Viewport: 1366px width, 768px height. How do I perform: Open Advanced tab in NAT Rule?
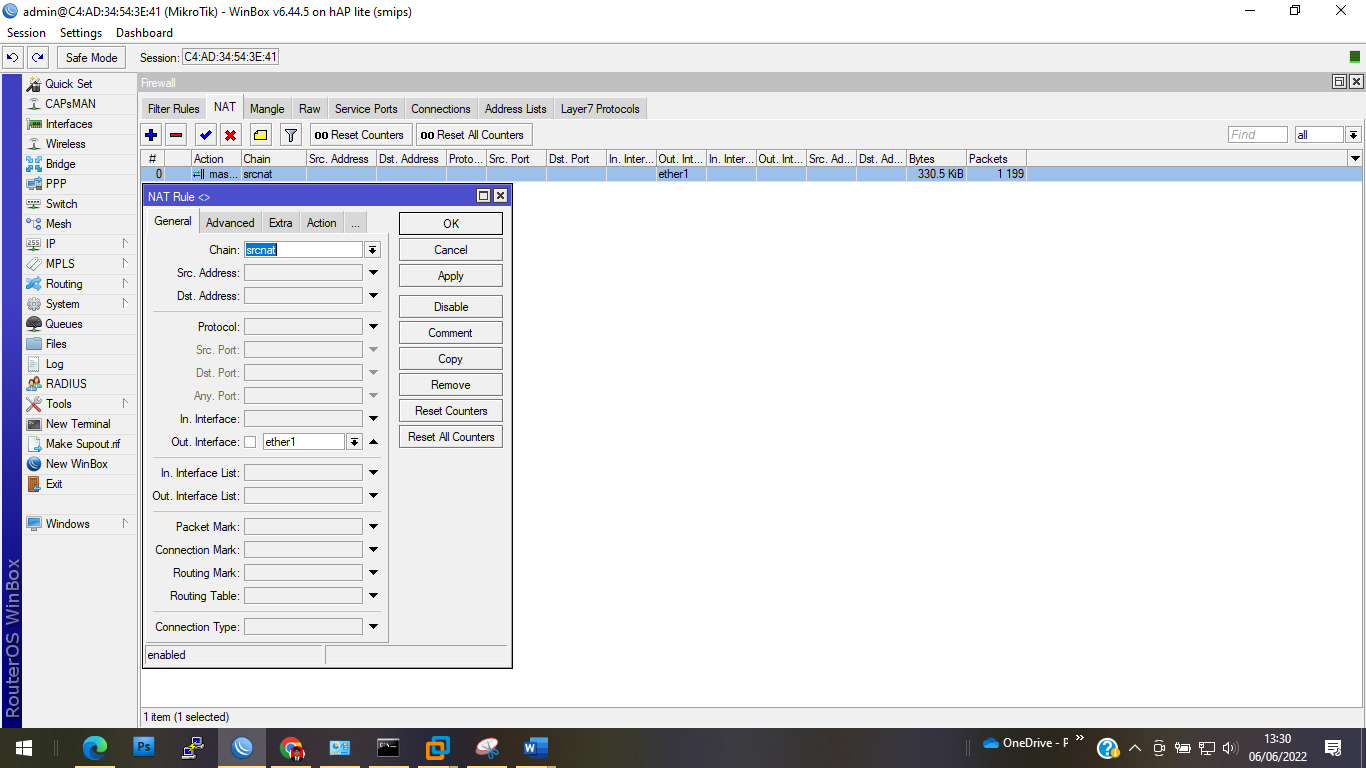[230, 223]
